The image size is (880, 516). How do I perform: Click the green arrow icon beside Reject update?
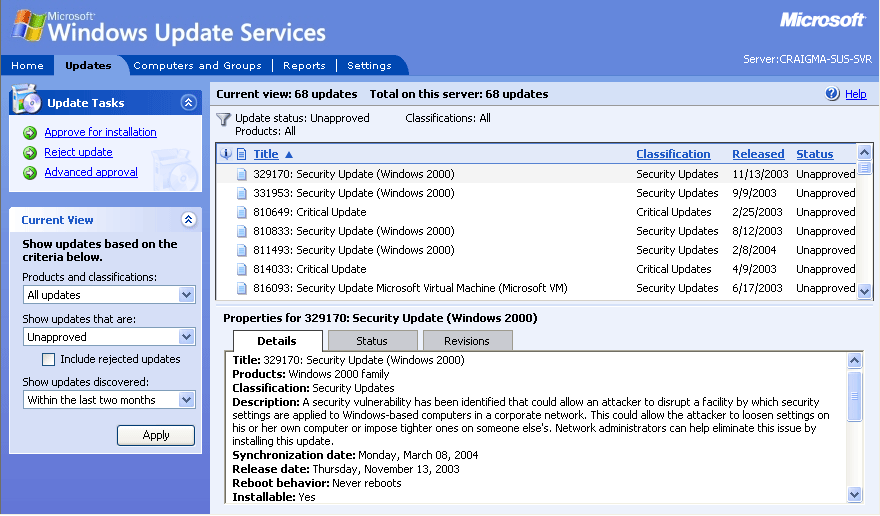(x=30, y=153)
